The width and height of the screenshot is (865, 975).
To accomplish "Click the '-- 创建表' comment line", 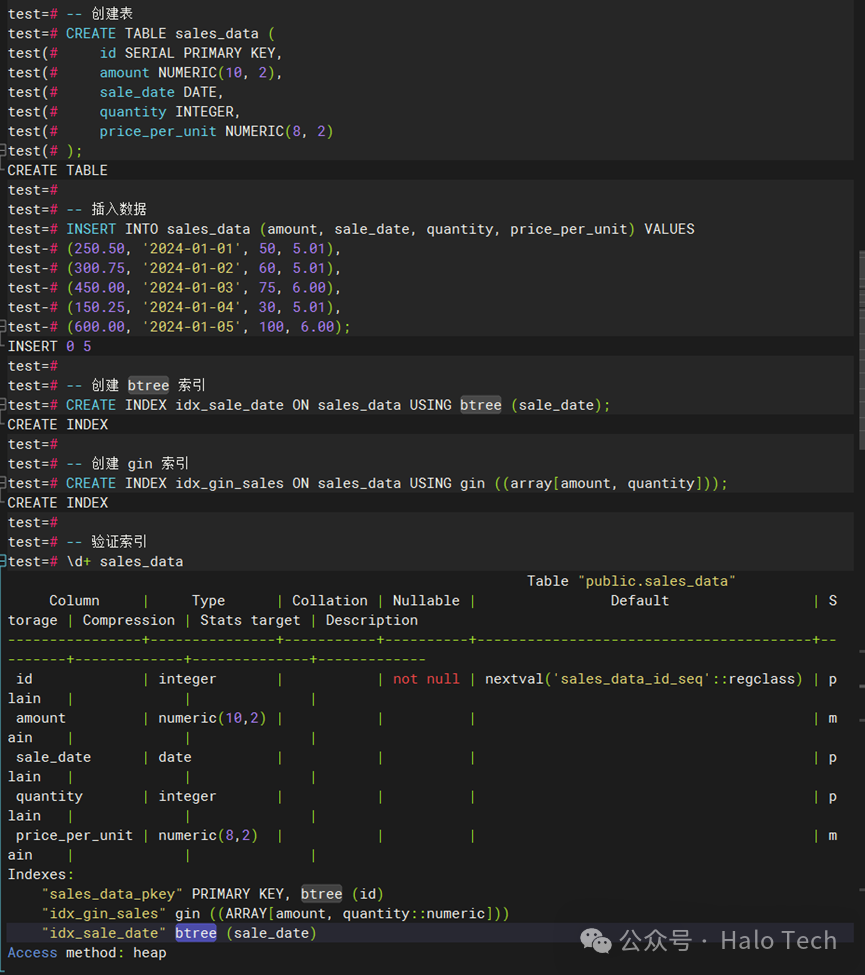I will coord(99,14).
